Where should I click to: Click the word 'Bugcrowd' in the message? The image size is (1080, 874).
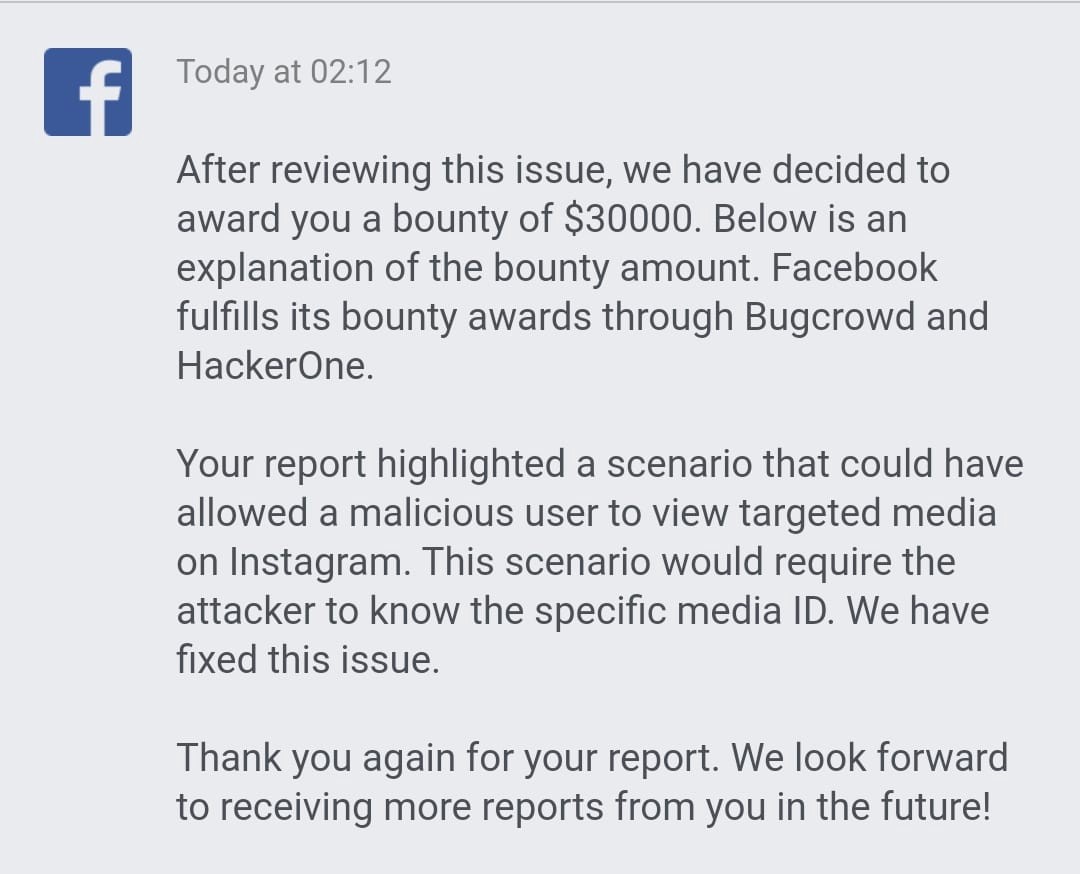point(829,316)
